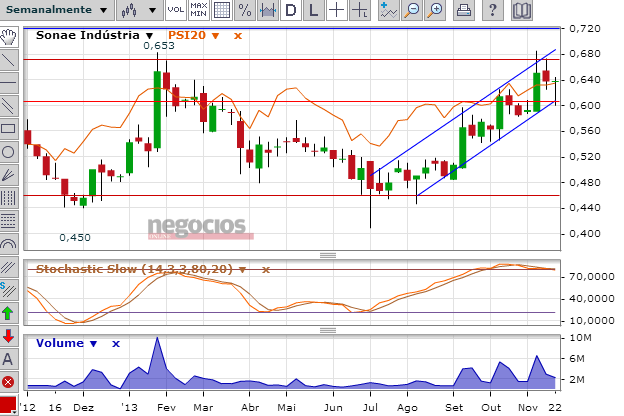Select the S speed lines tool
This screenshot has width=624, height=416.
coord(8,290)
